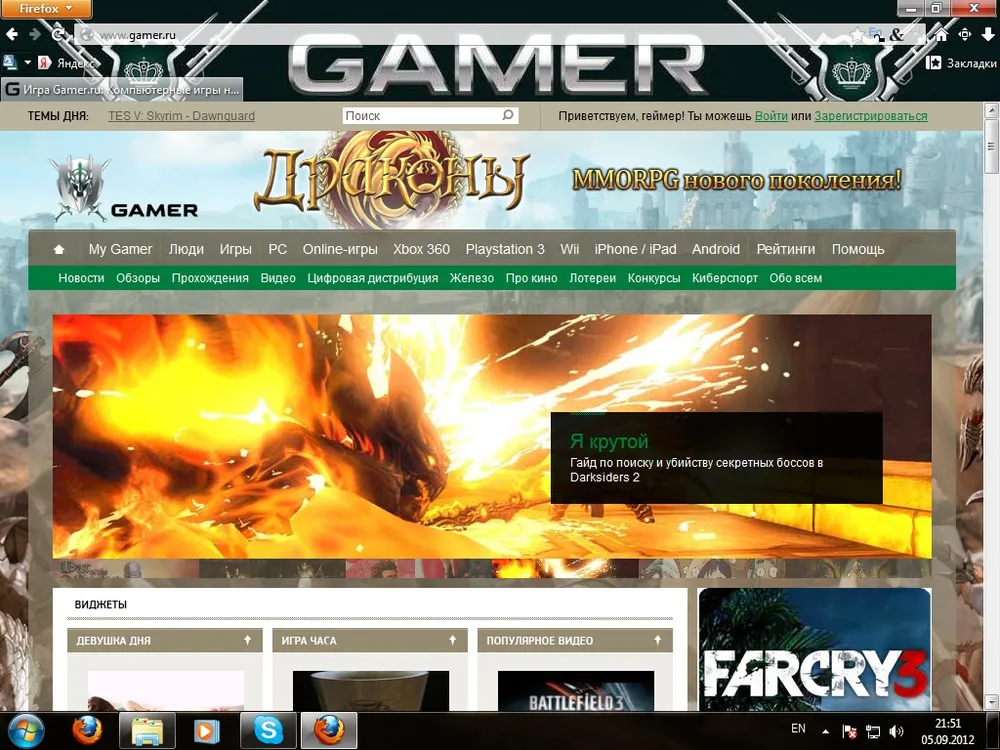Open Лотереи section

click(592, 278)
